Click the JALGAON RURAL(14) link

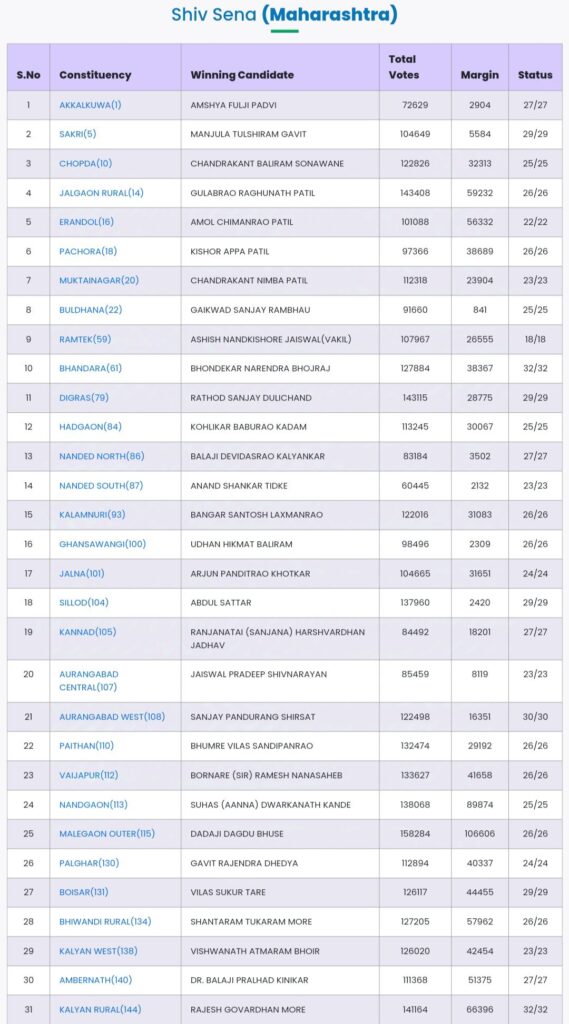click(101, 193)
